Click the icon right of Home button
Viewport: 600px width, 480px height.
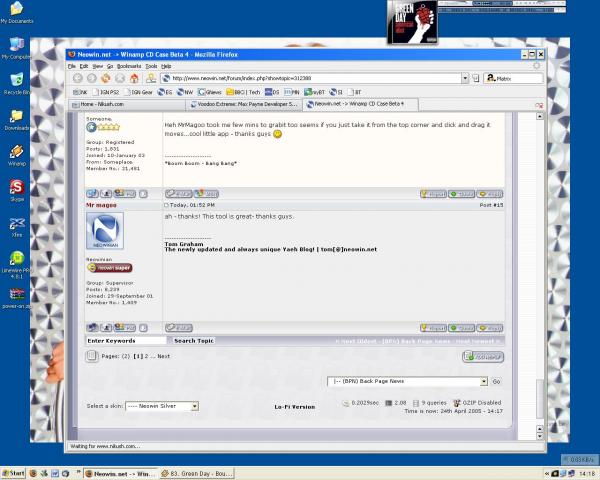[151, 78]
